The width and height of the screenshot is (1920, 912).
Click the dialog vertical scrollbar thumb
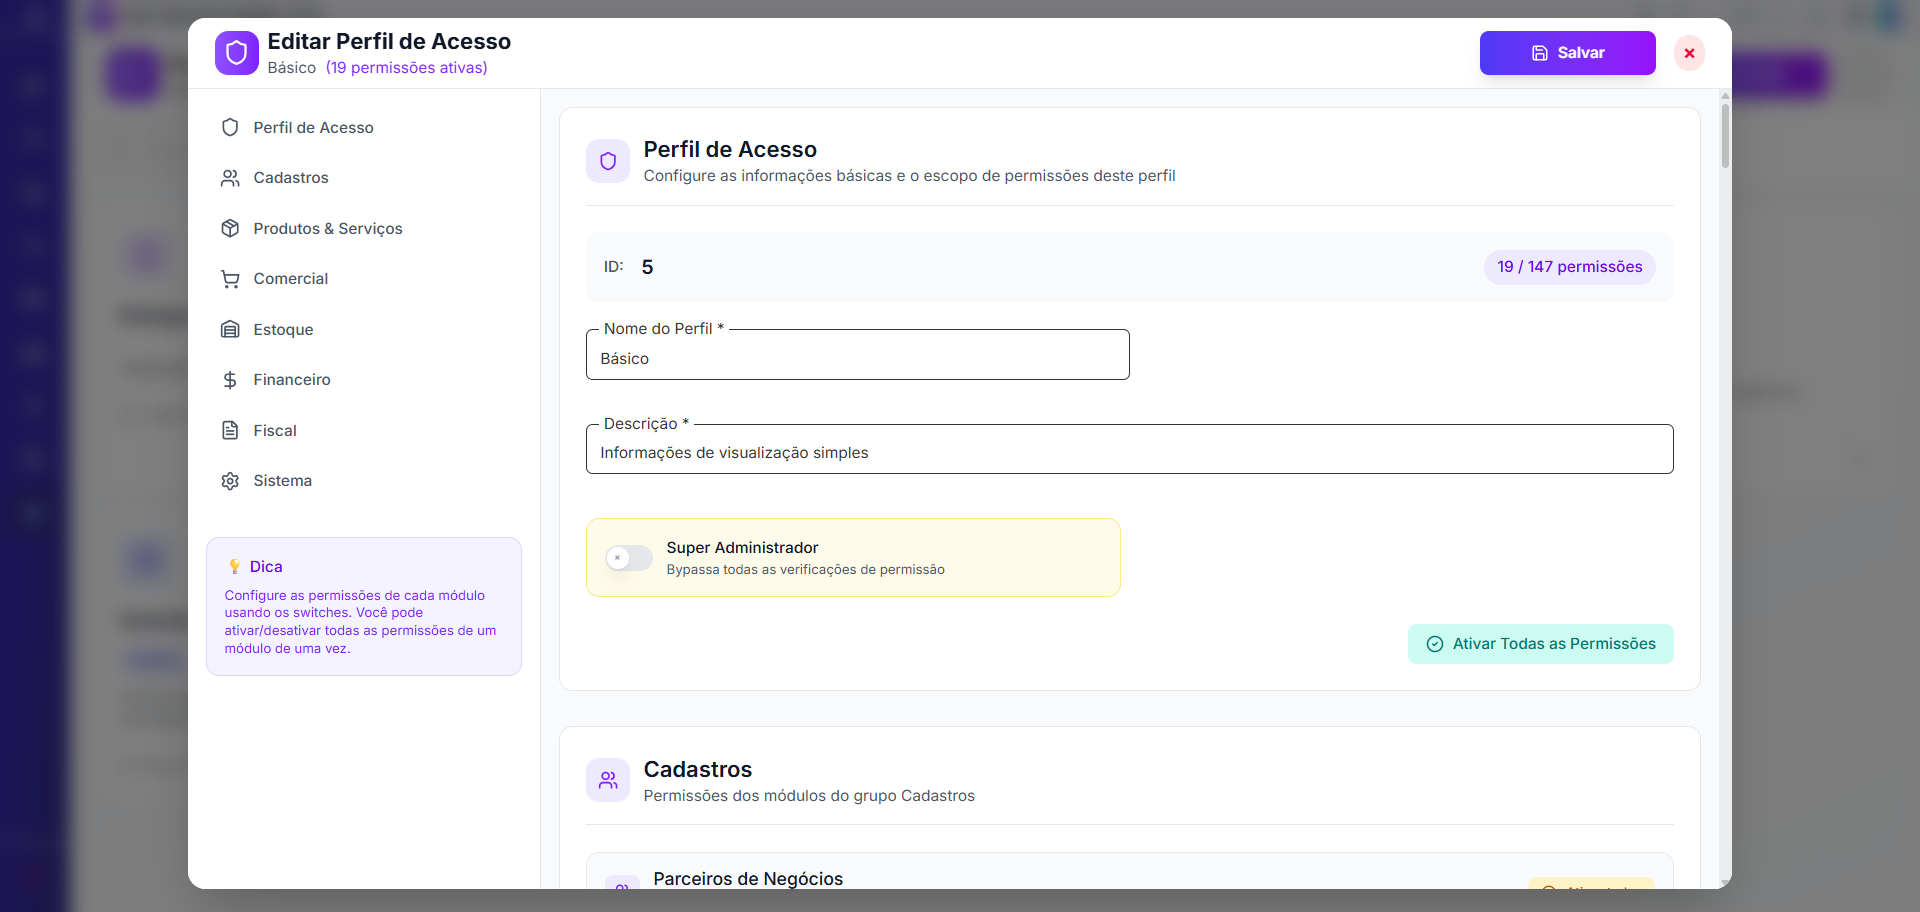pos(1725,135)
